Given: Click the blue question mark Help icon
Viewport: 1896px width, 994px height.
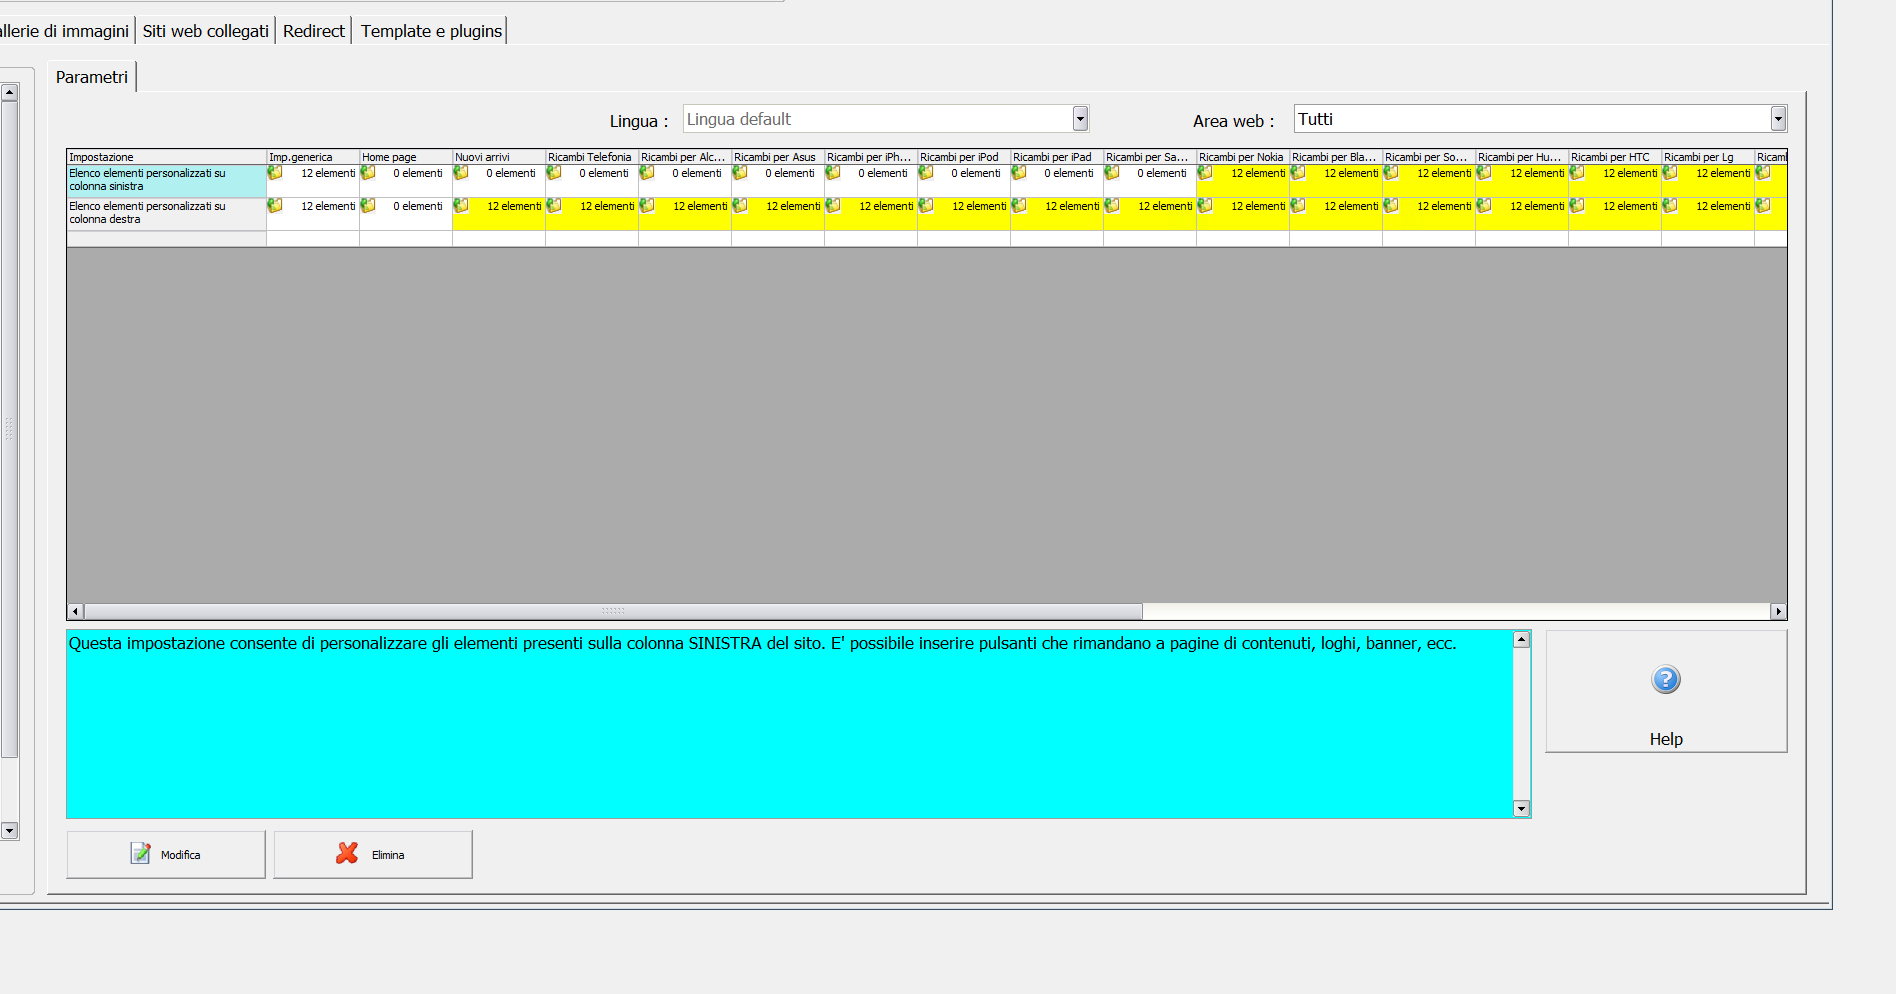Looking at the screenshot, I should tap(1666, 680).
